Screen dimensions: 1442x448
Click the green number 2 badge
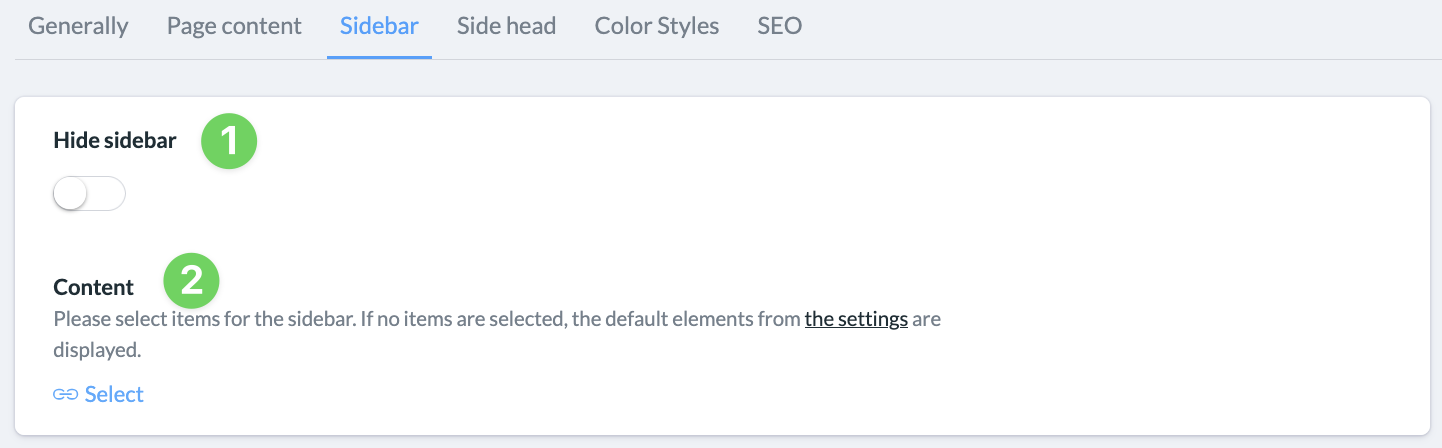coord(191,279)
